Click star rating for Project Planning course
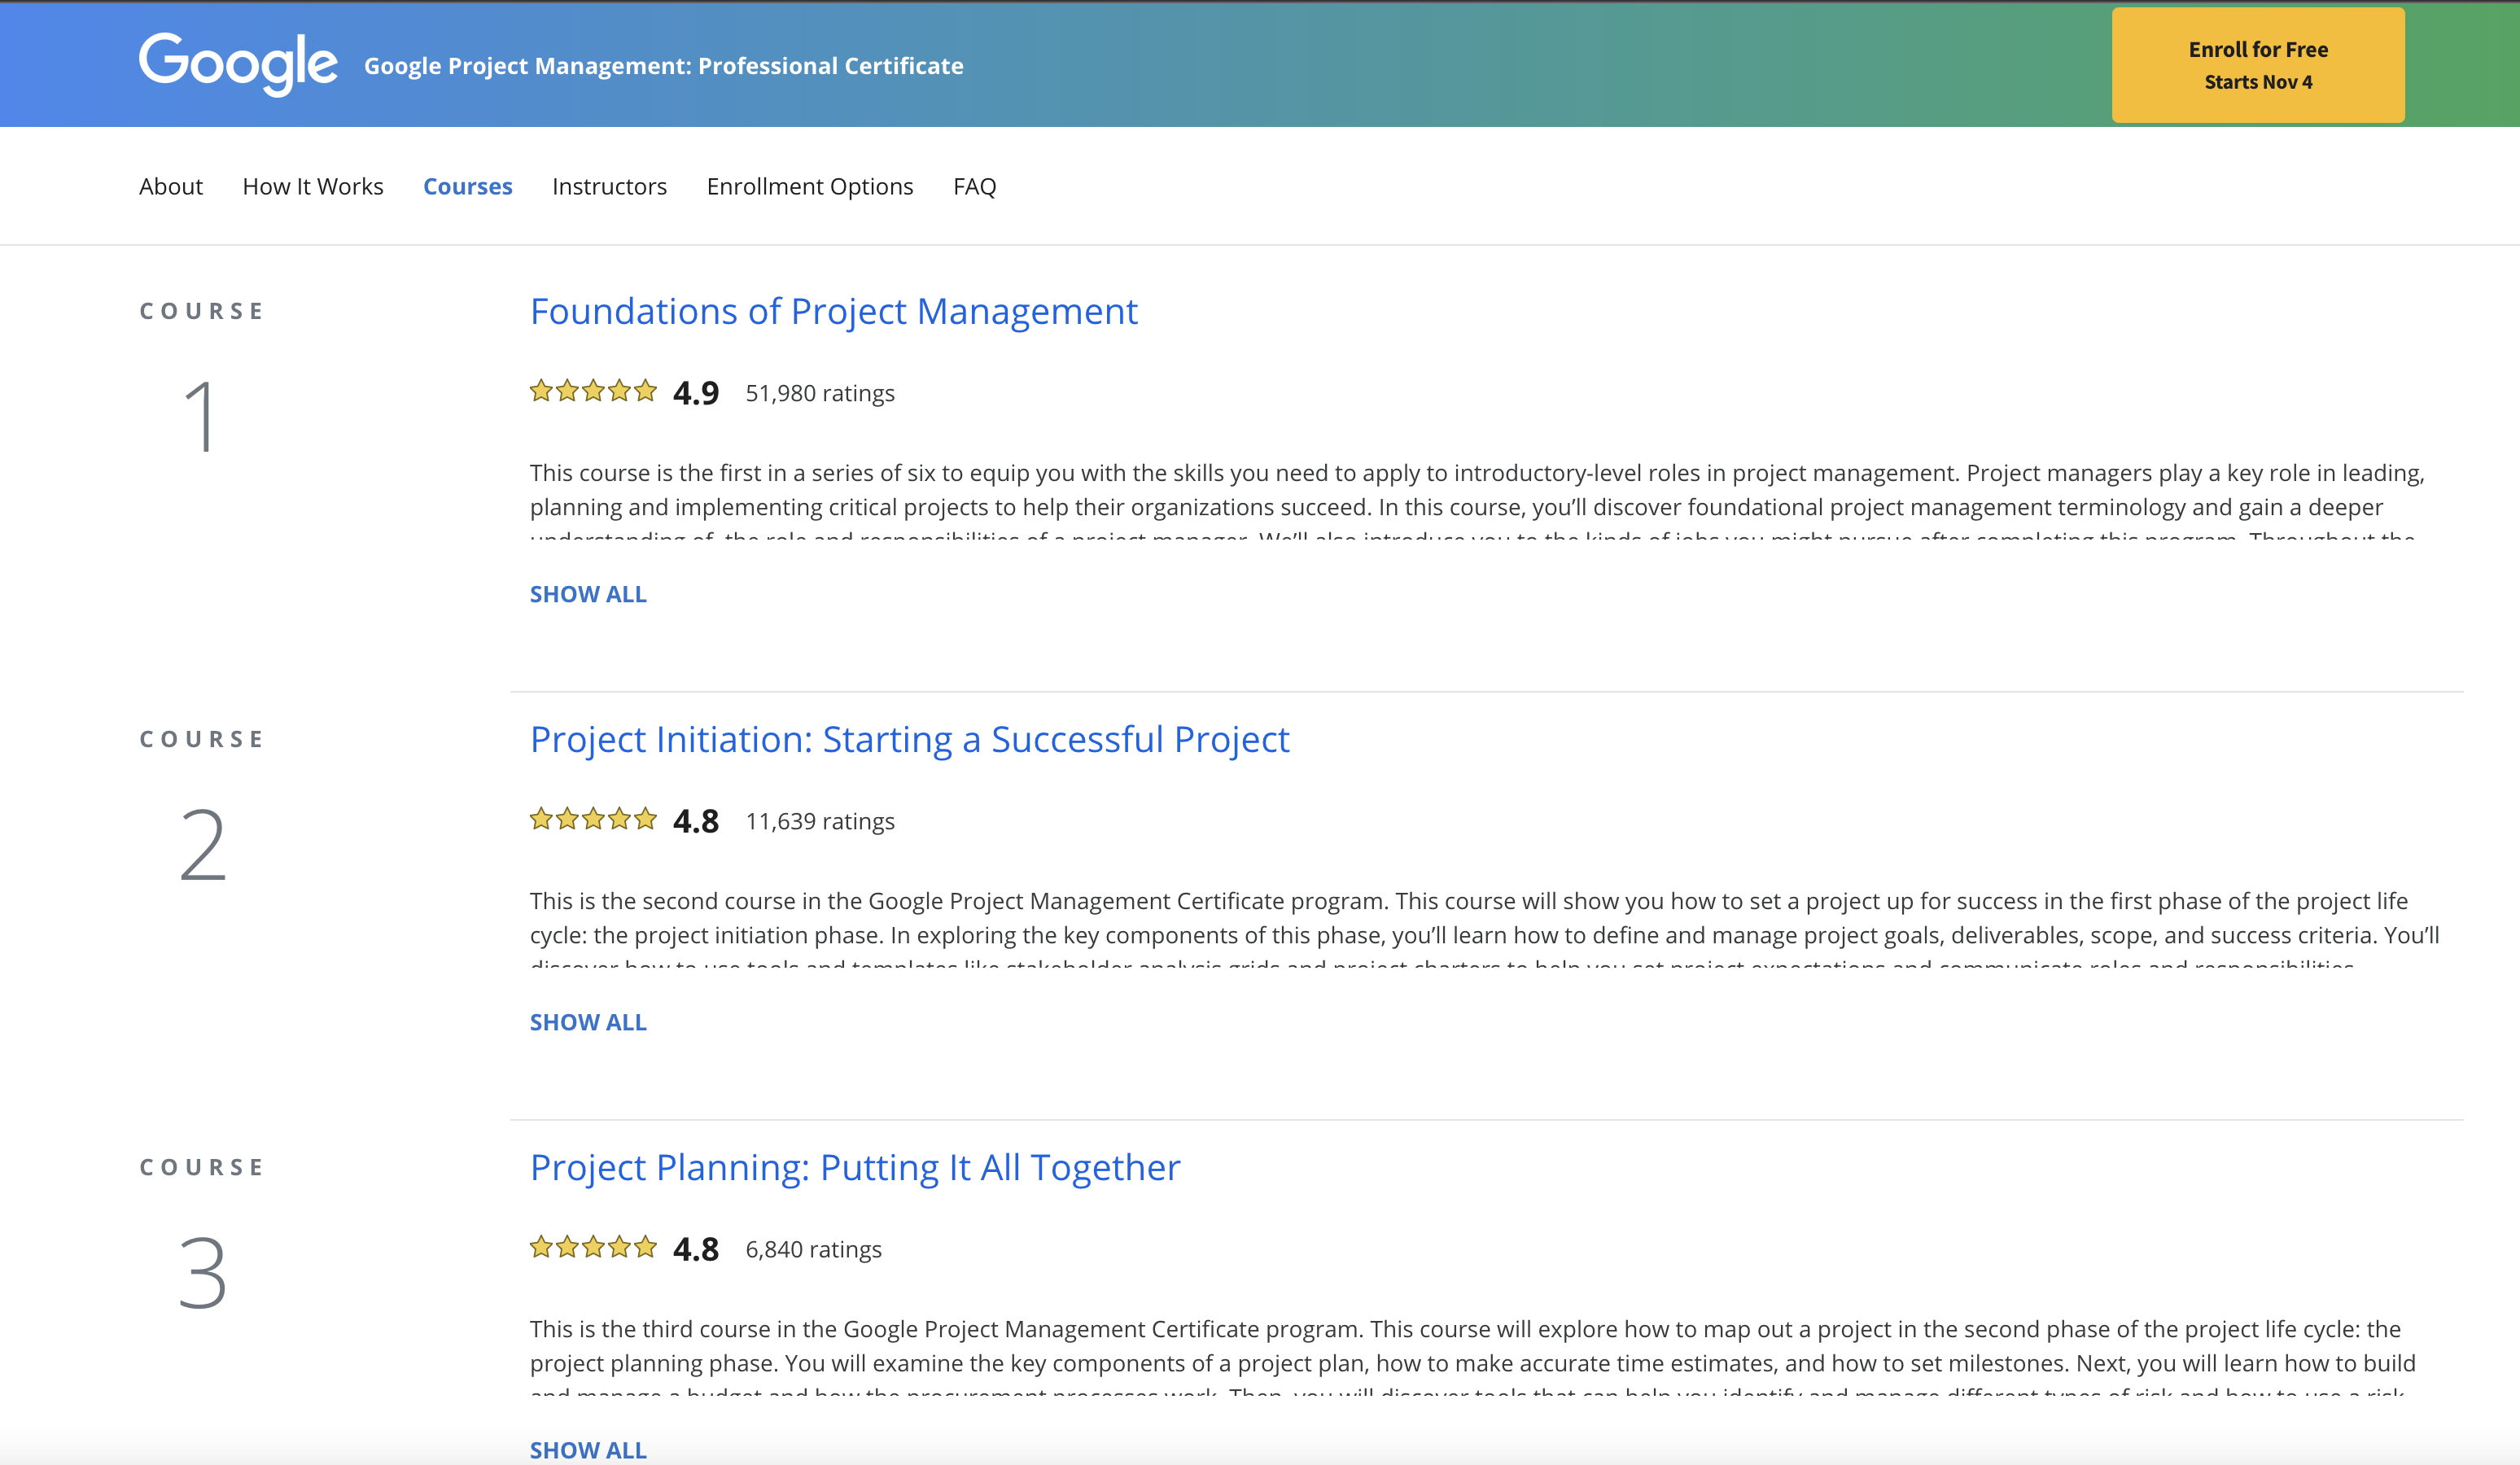 tap(593, 1247)
